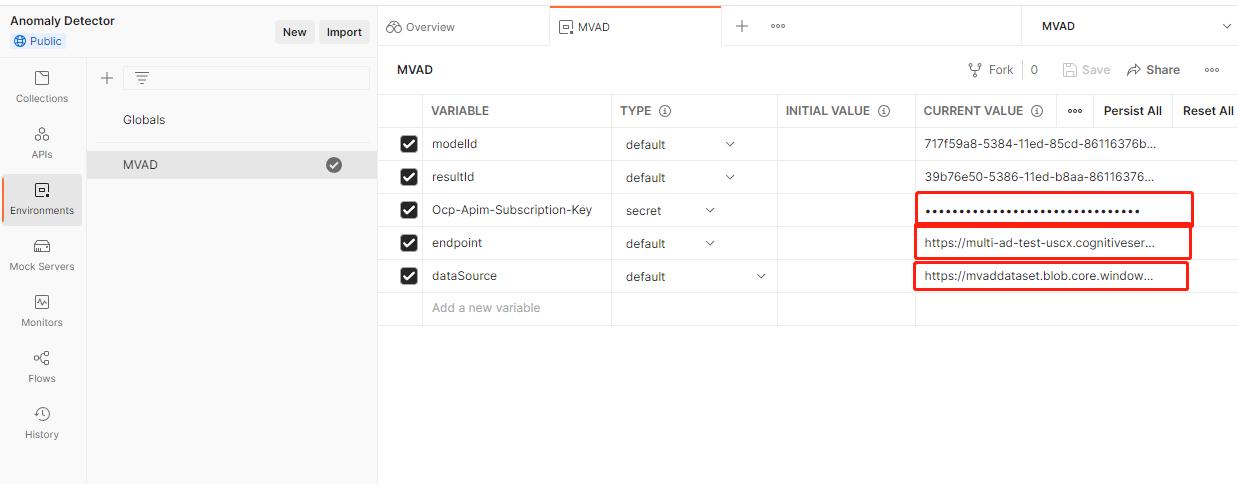Click the Fork icon button
Image resolution: width=1238 pixels, height=484 pixels.
click(975, 70)
